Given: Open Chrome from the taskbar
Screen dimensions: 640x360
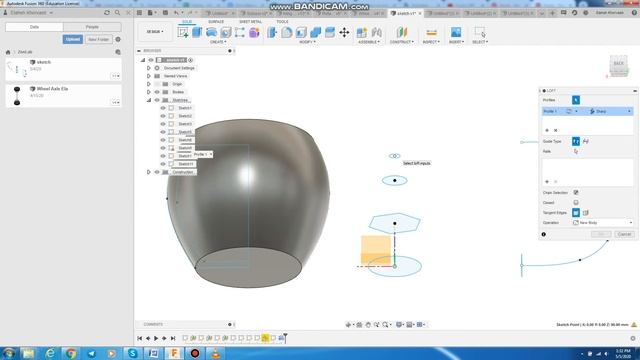Looking at the screenshot, I should [71, 353].
